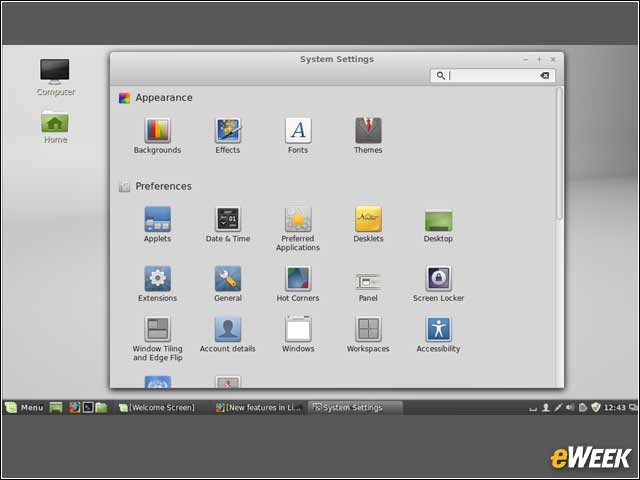Open the Hot Corners settings
Viewport: 640px width, 480px height.
[x=298, y=284]
